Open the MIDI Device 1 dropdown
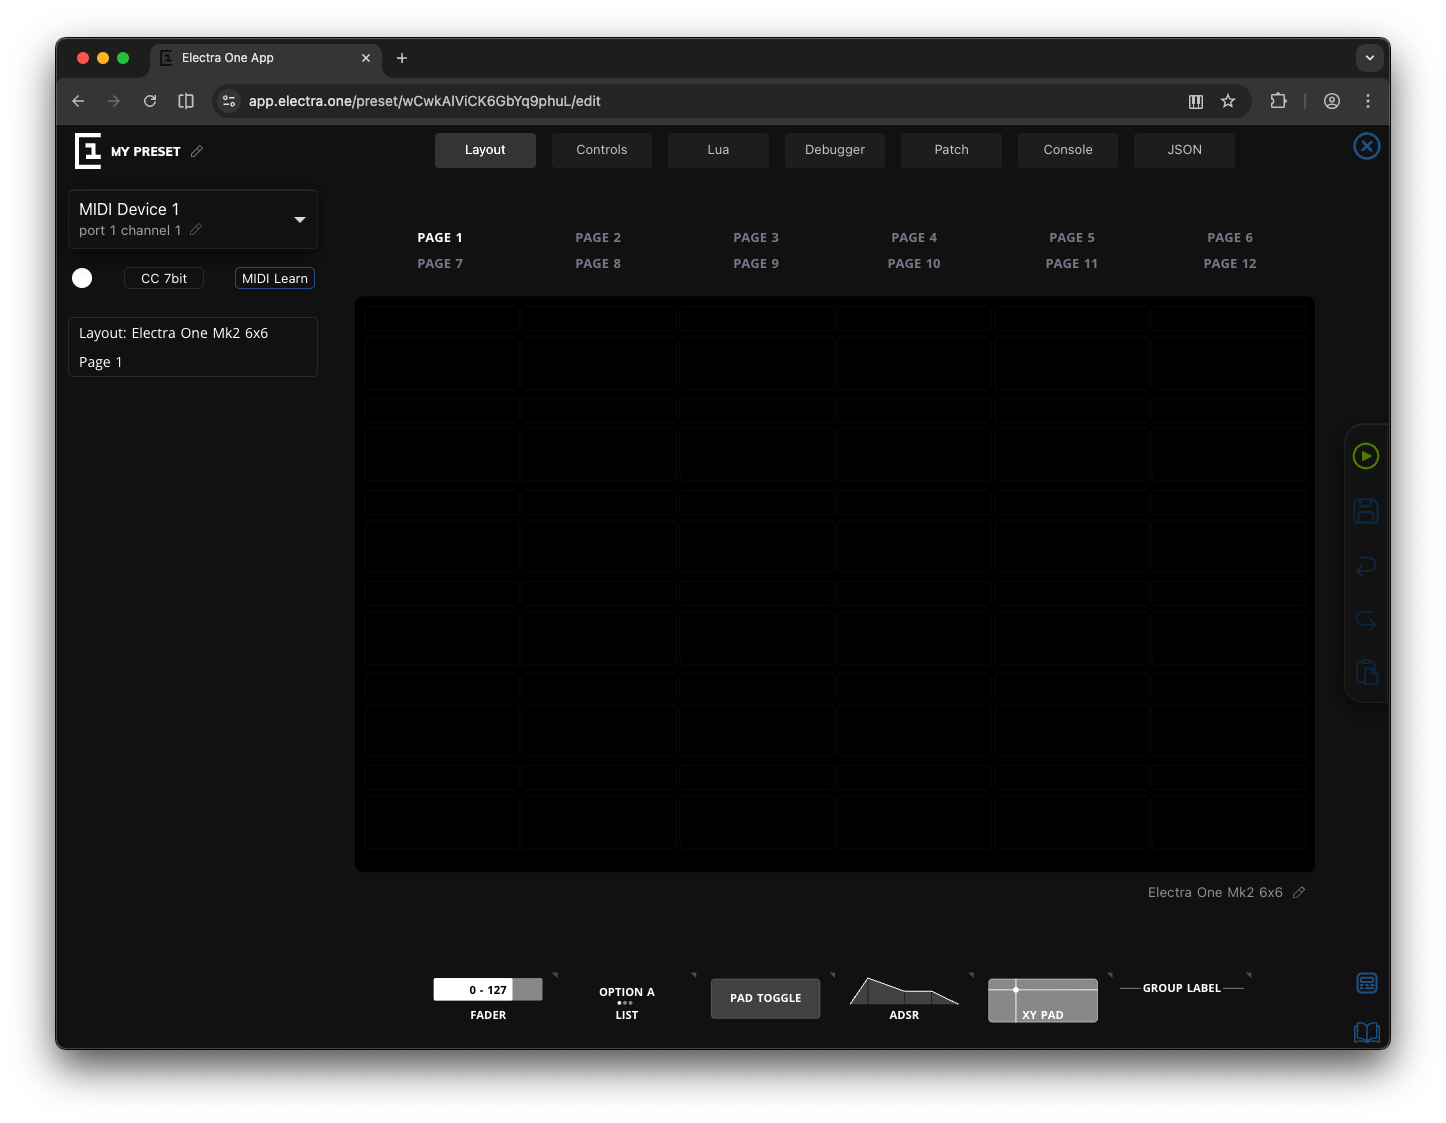This screenshot has height=1123, width=1446. [x=298, y=219]
